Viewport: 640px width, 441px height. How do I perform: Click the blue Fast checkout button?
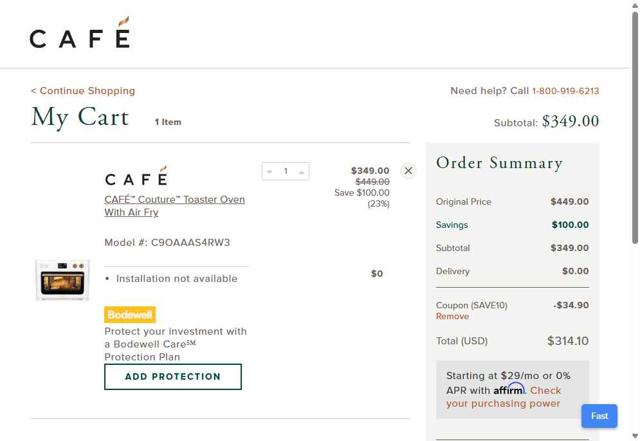point(599,416)
